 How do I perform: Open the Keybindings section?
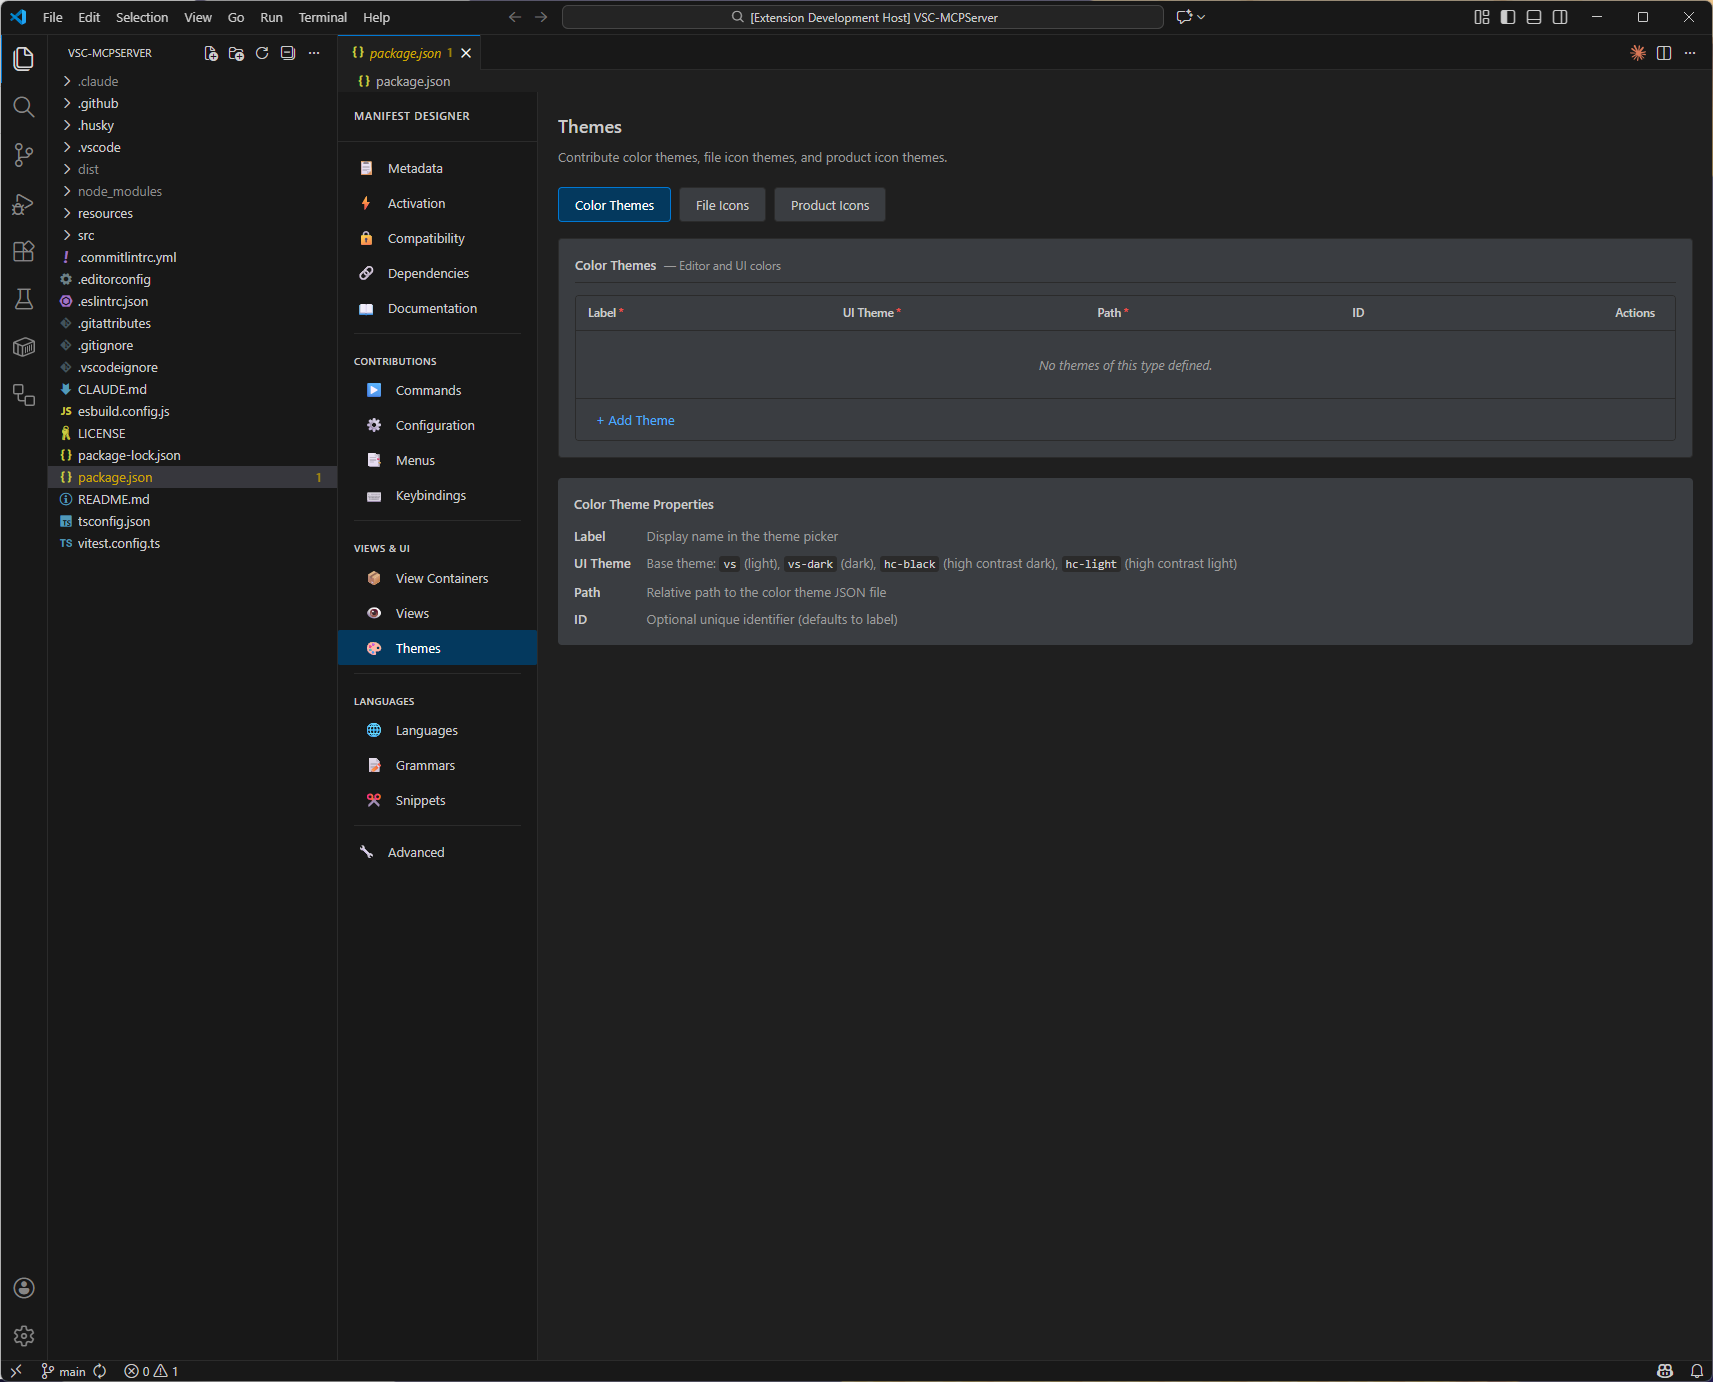click(x=437, y=495)
